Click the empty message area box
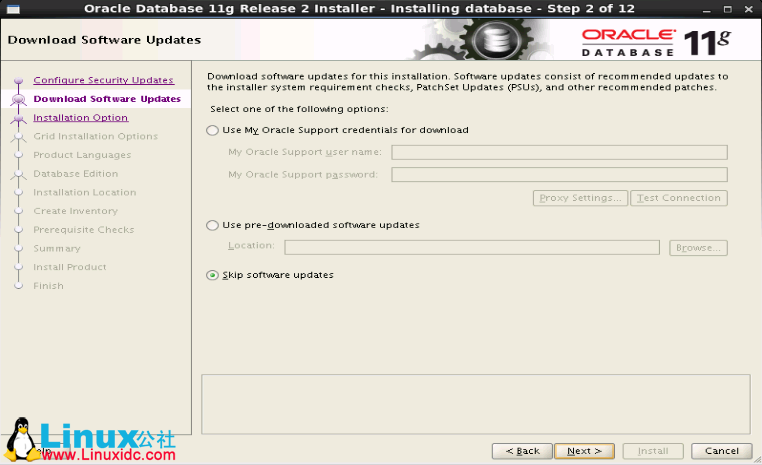The image size is (762, 465). 476,404
